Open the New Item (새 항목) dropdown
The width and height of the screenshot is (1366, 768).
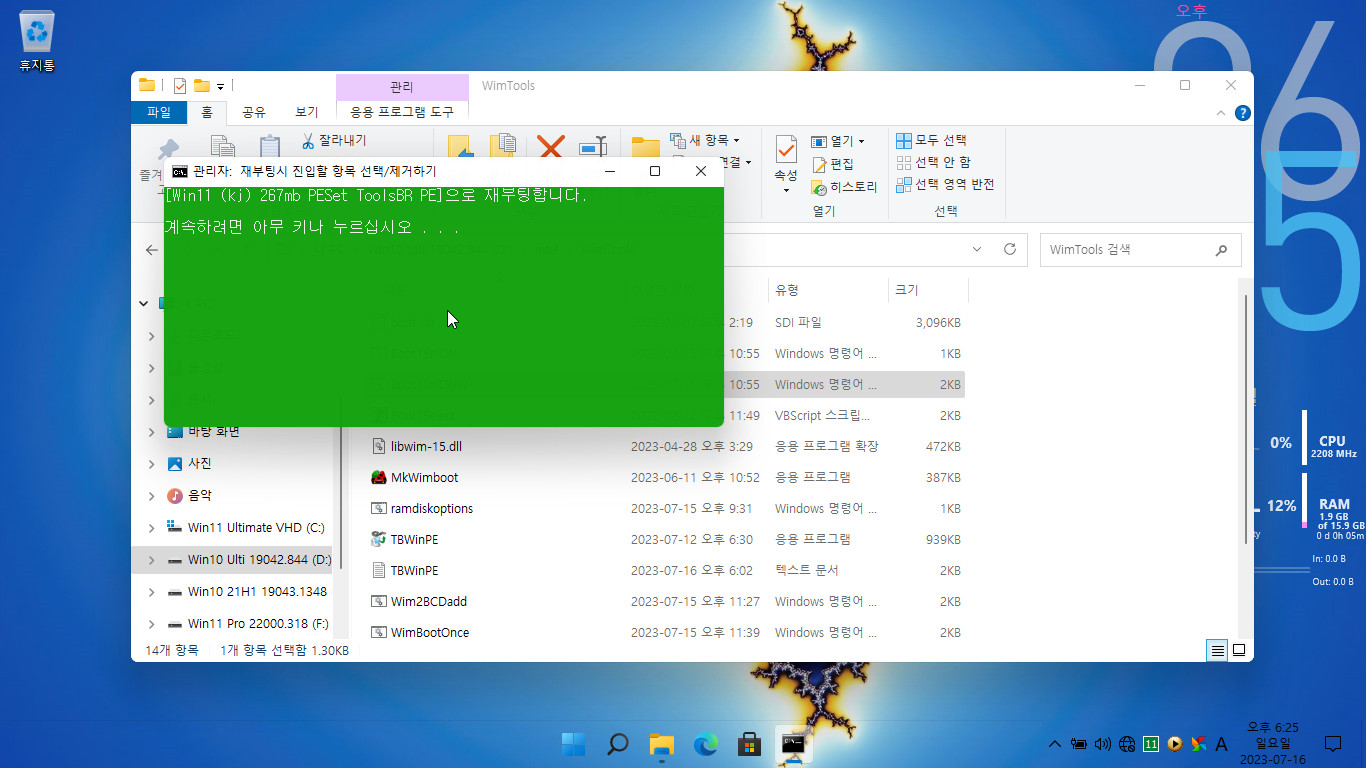(705, 140)
